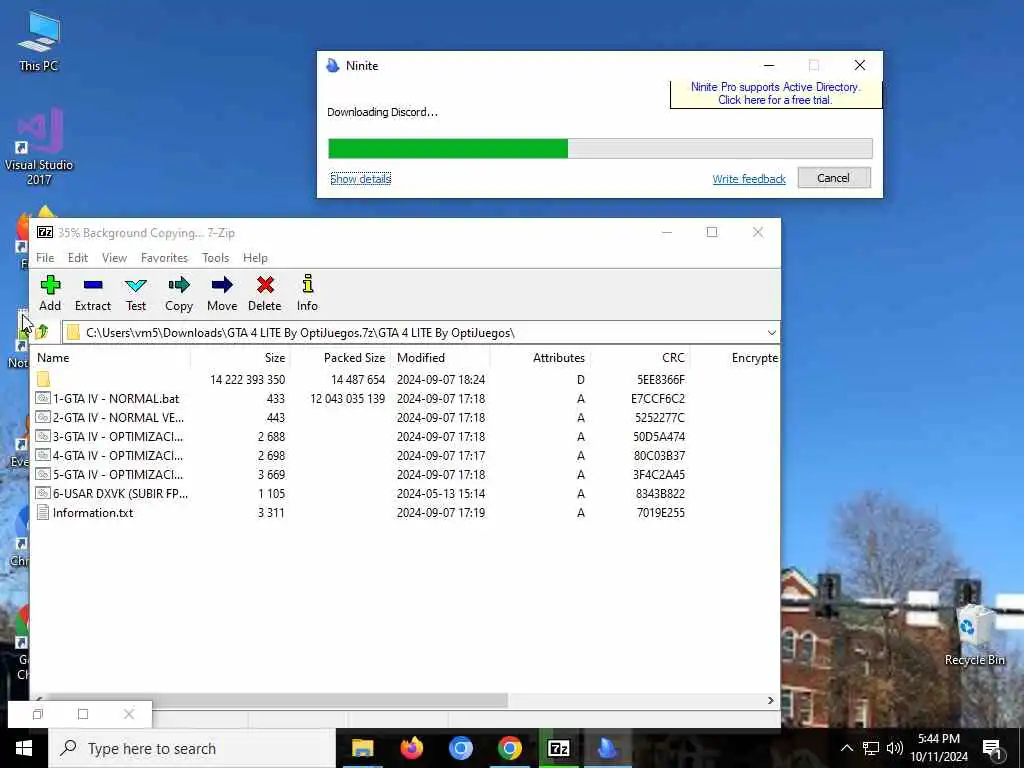Select the 4-GTA IV - OPTIMIZACI... file
The width and height of the screenshot is (1024, 768).
click(x=405, y=455)
